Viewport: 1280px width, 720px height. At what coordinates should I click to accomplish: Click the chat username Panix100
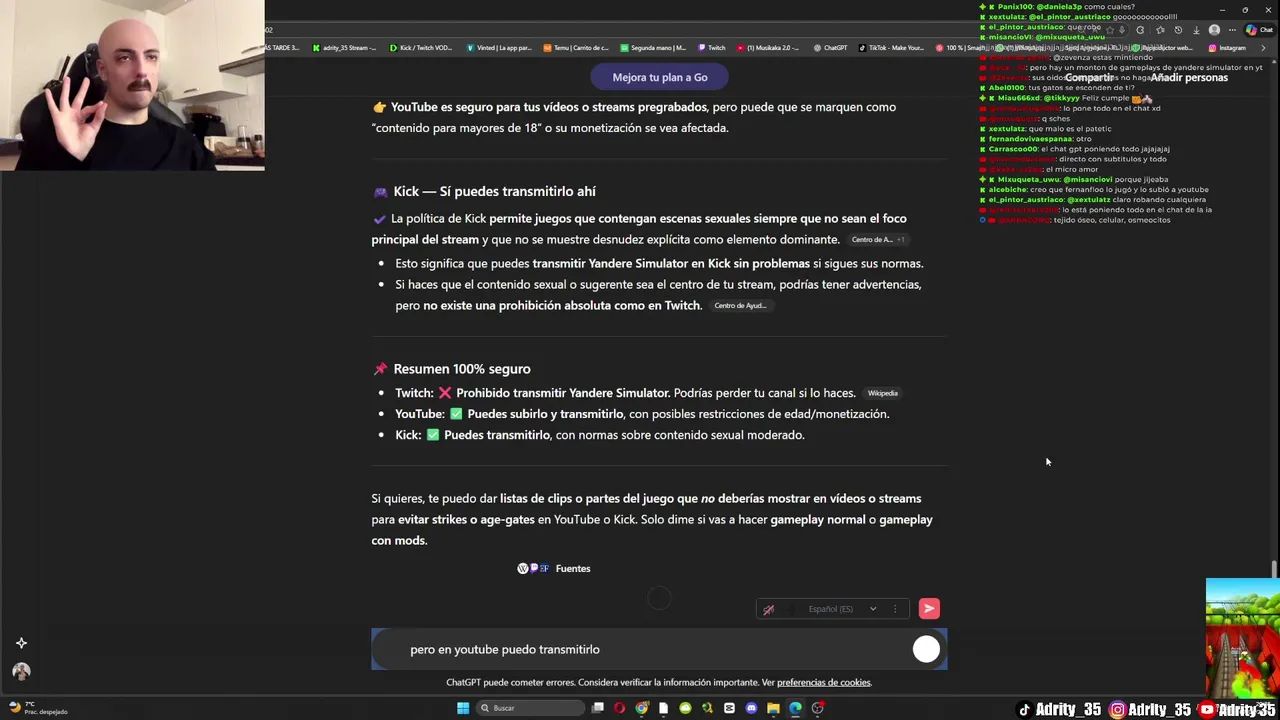coord(1015,7)
